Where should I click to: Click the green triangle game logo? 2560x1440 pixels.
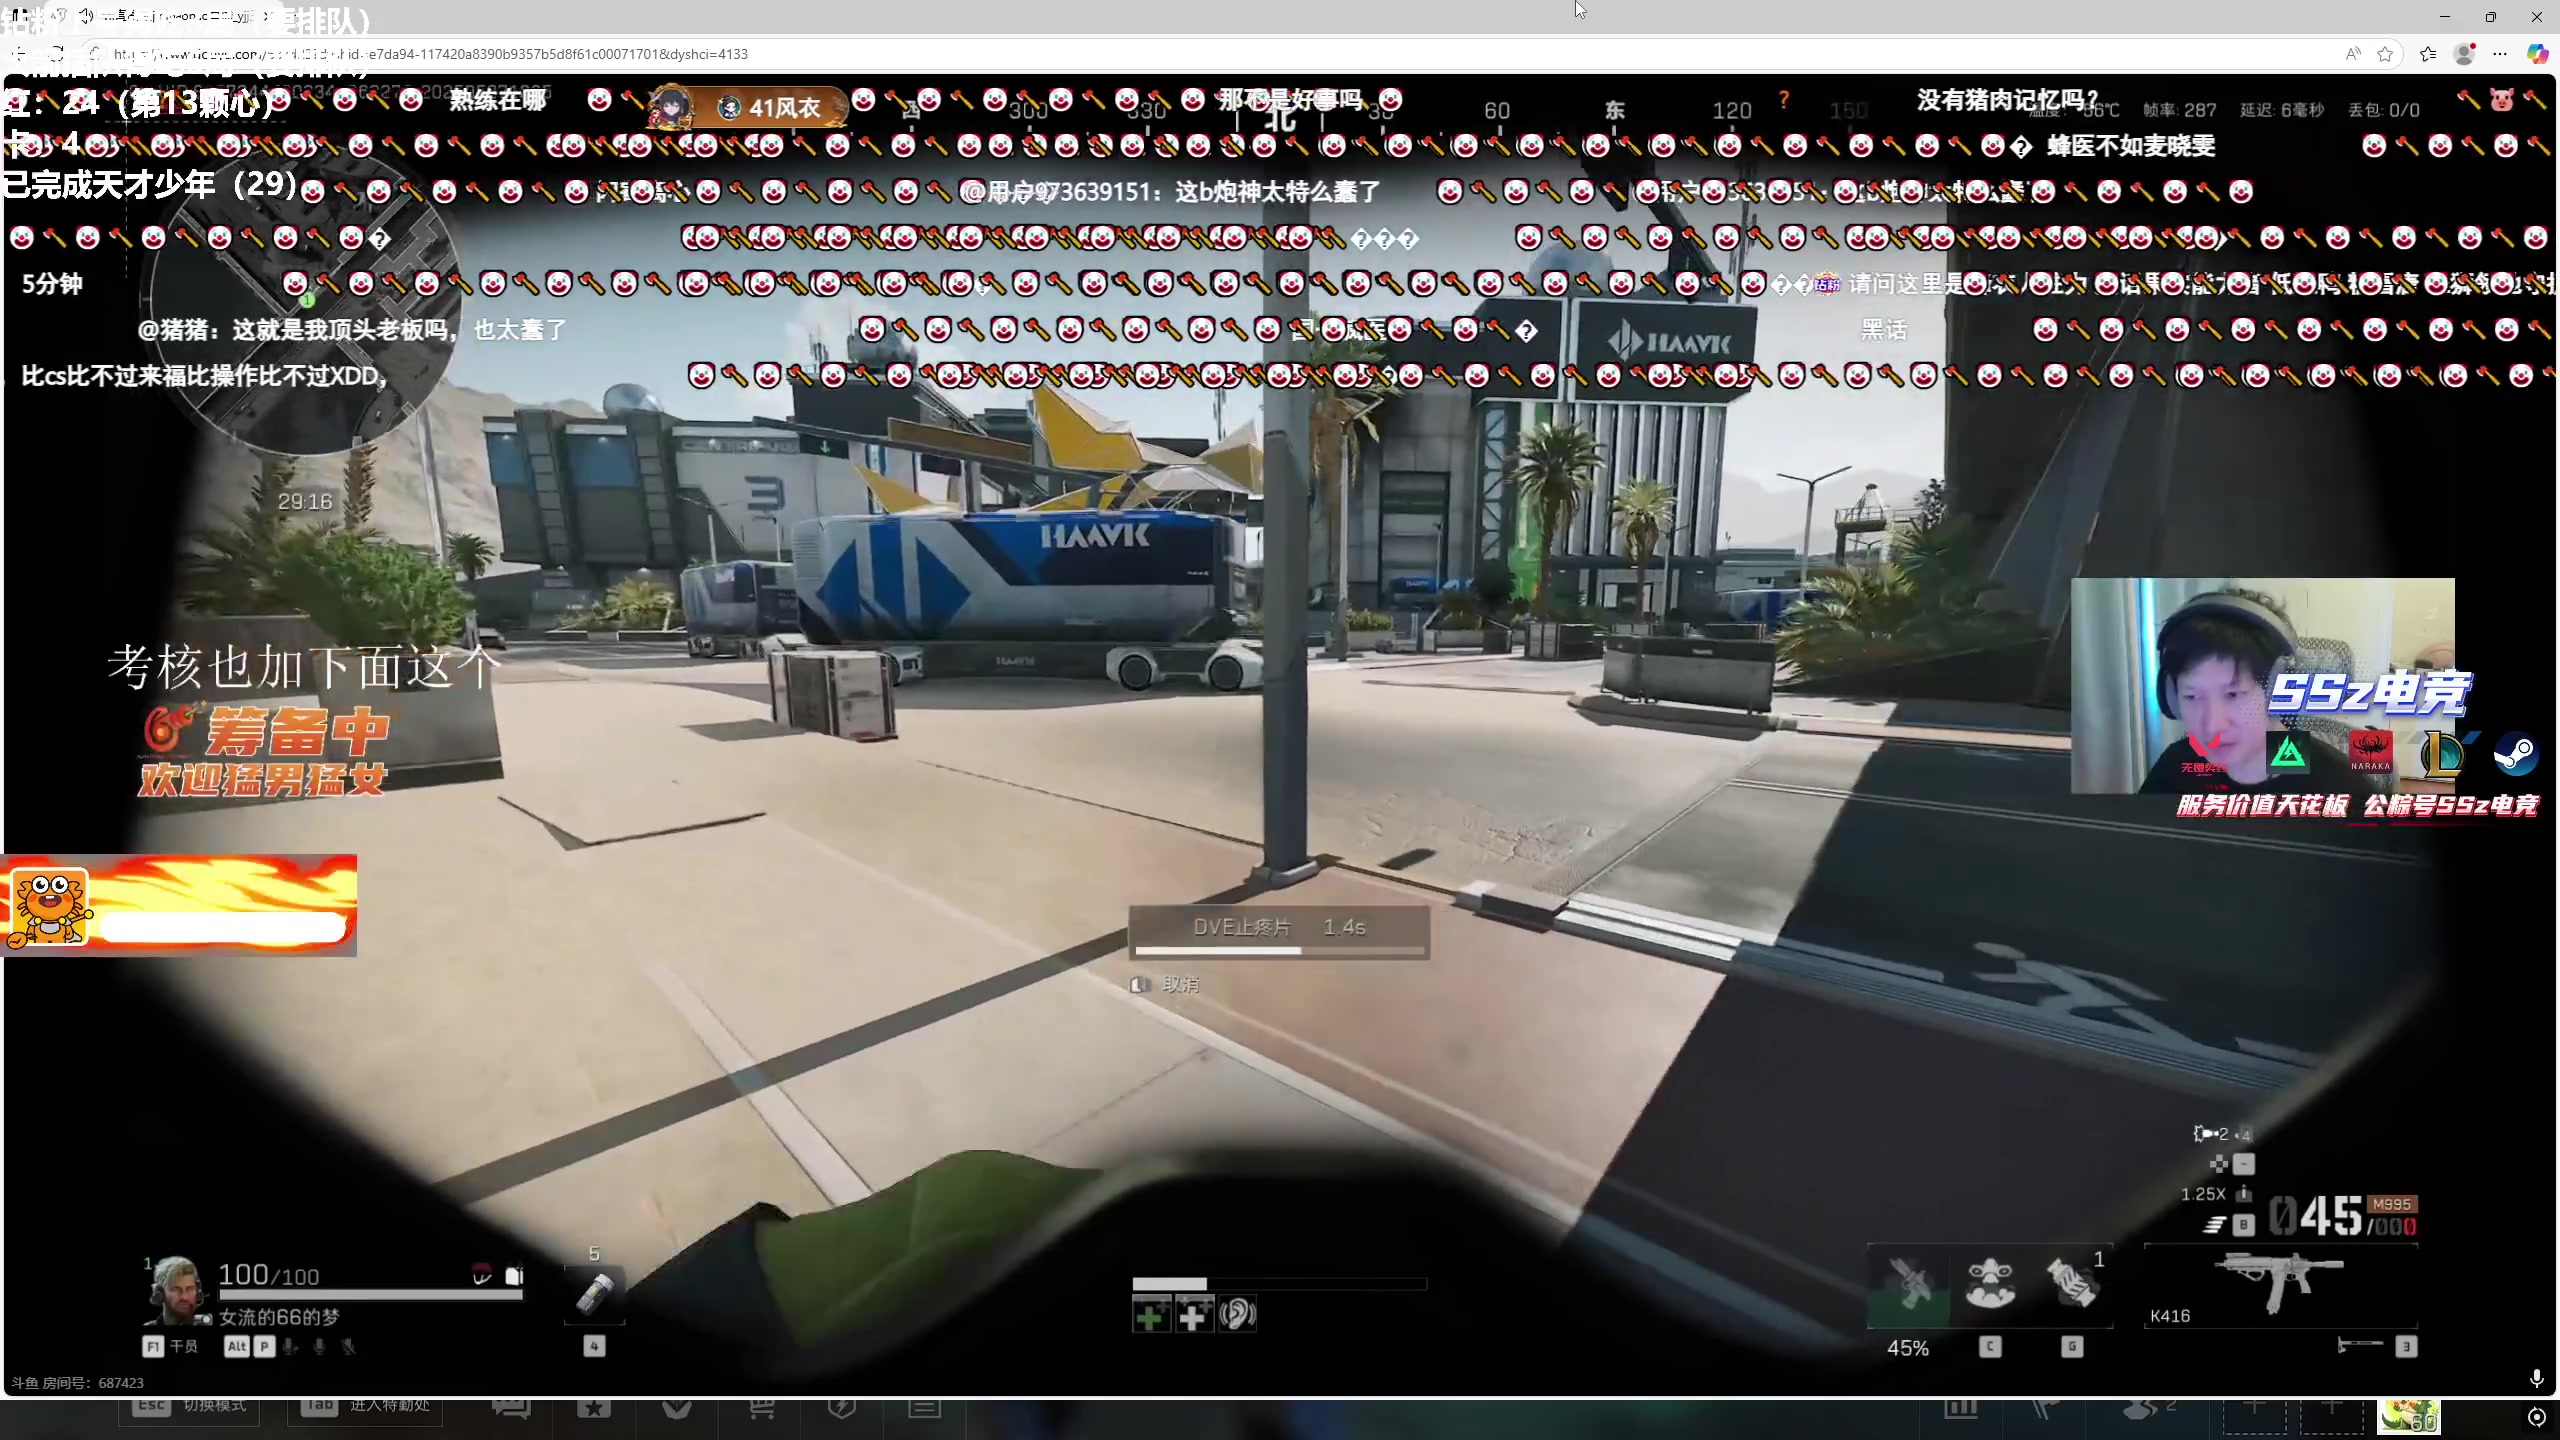[2289, 754]
